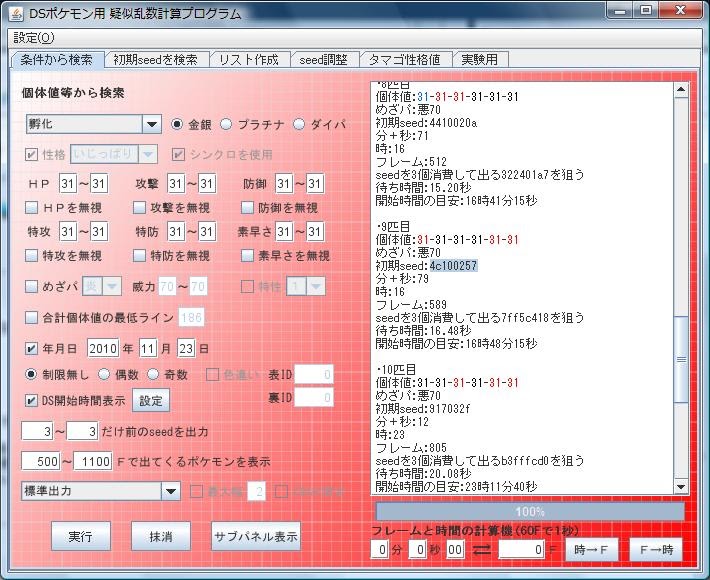Open the いじっぱり nature dropdown
710x580 pixels.
point(148,154)
